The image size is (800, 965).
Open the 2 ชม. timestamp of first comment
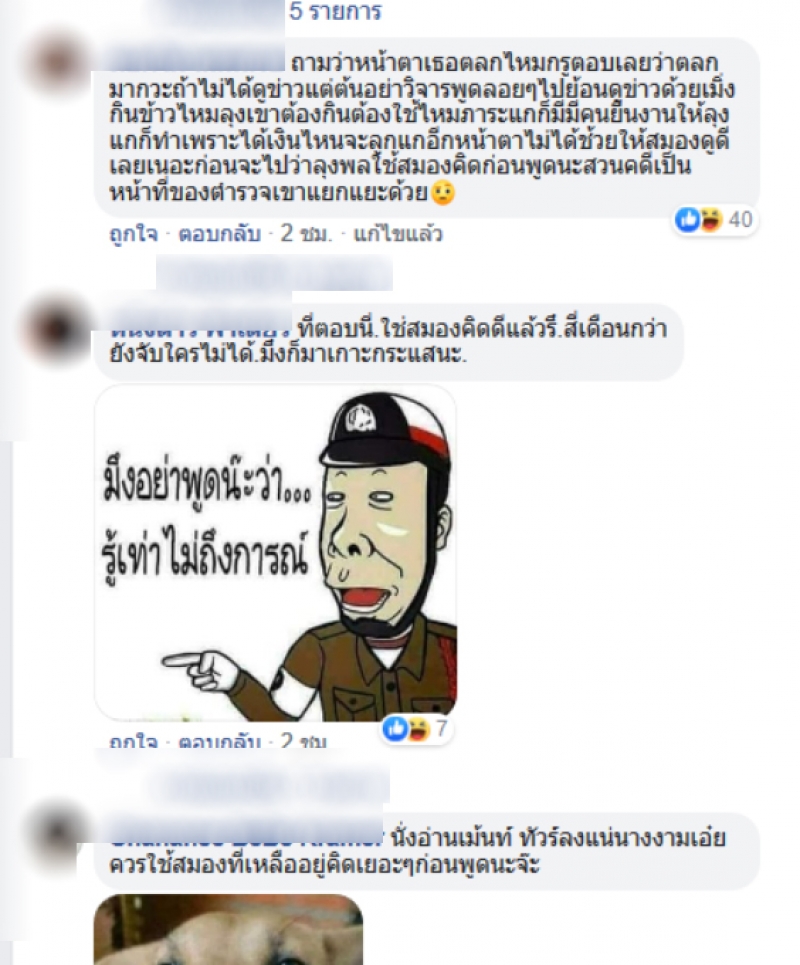[306, 234]
